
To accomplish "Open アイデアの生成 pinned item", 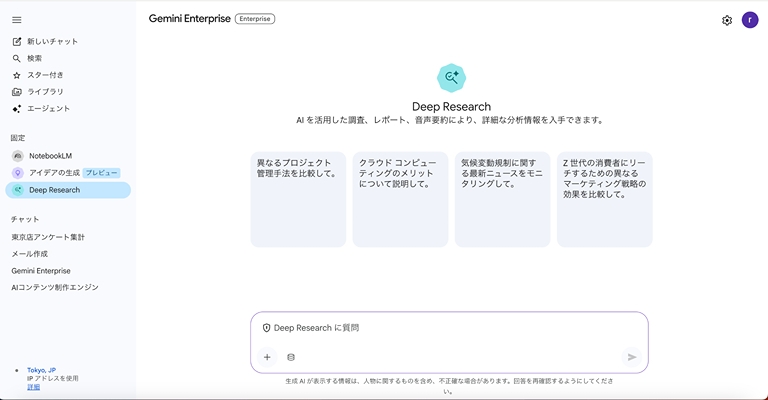I will (68, 173).
